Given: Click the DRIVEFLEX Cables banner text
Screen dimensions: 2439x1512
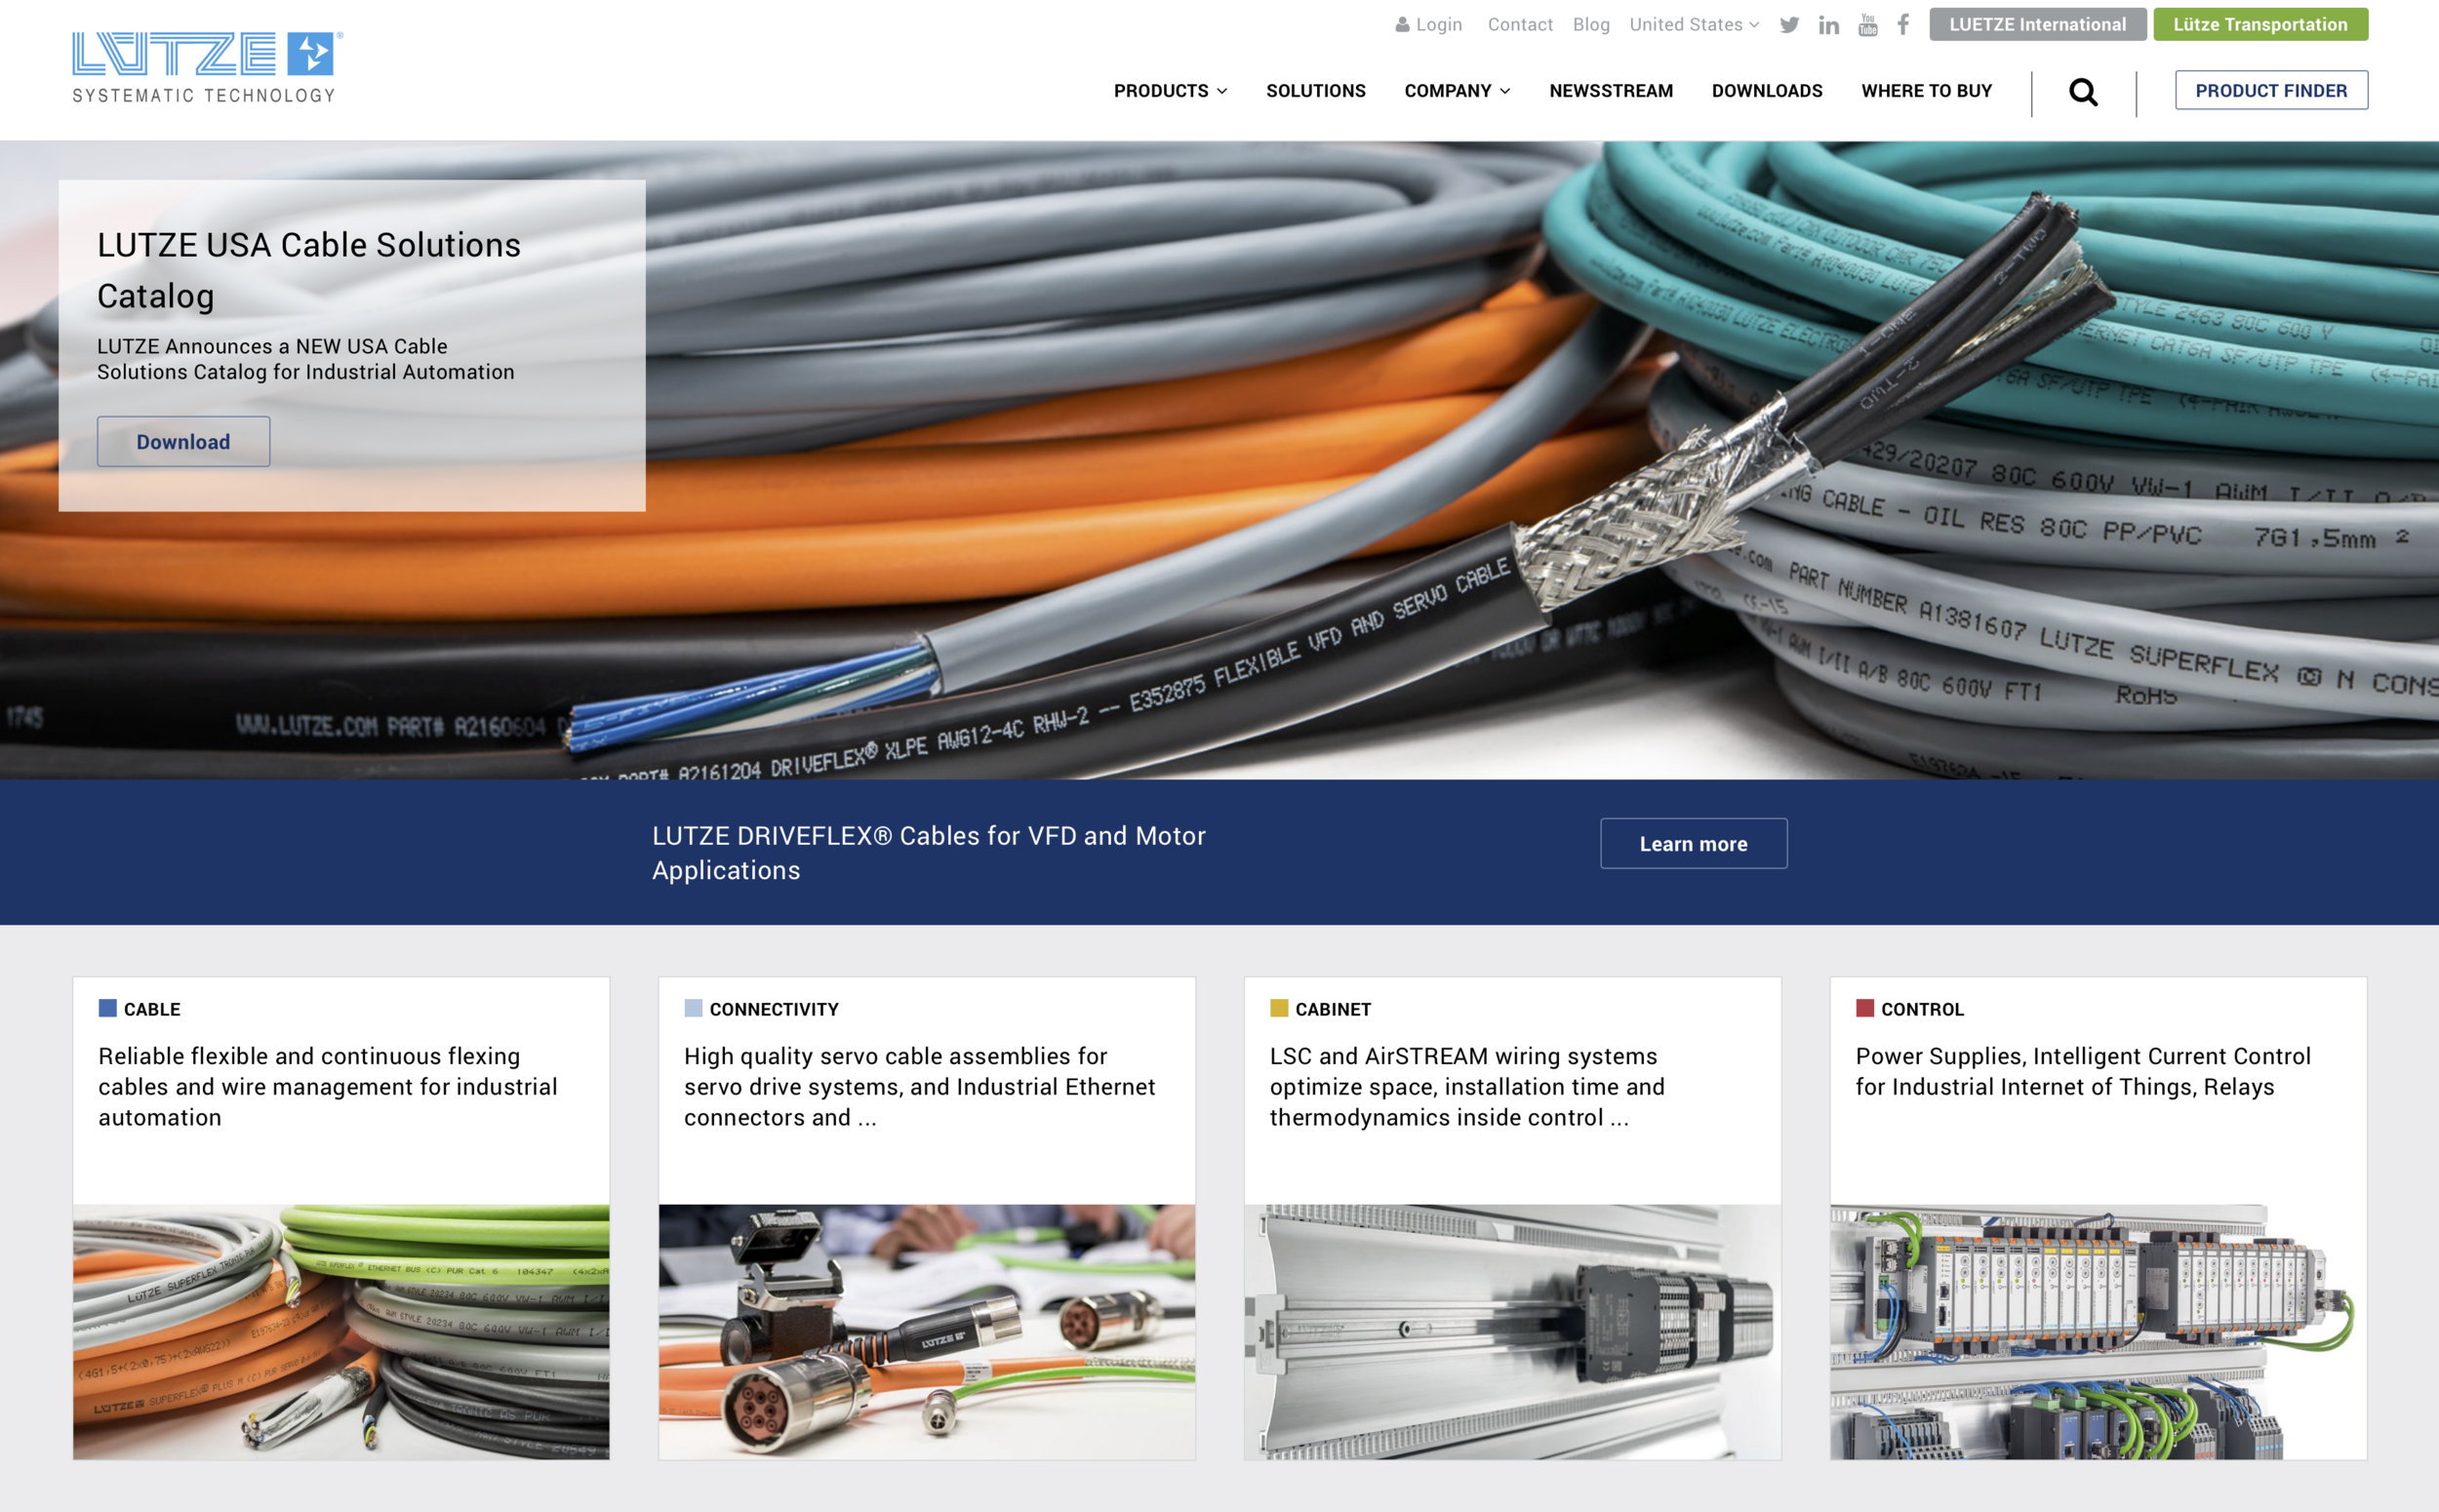Looking at the screenshot, I should pos(928,852).
